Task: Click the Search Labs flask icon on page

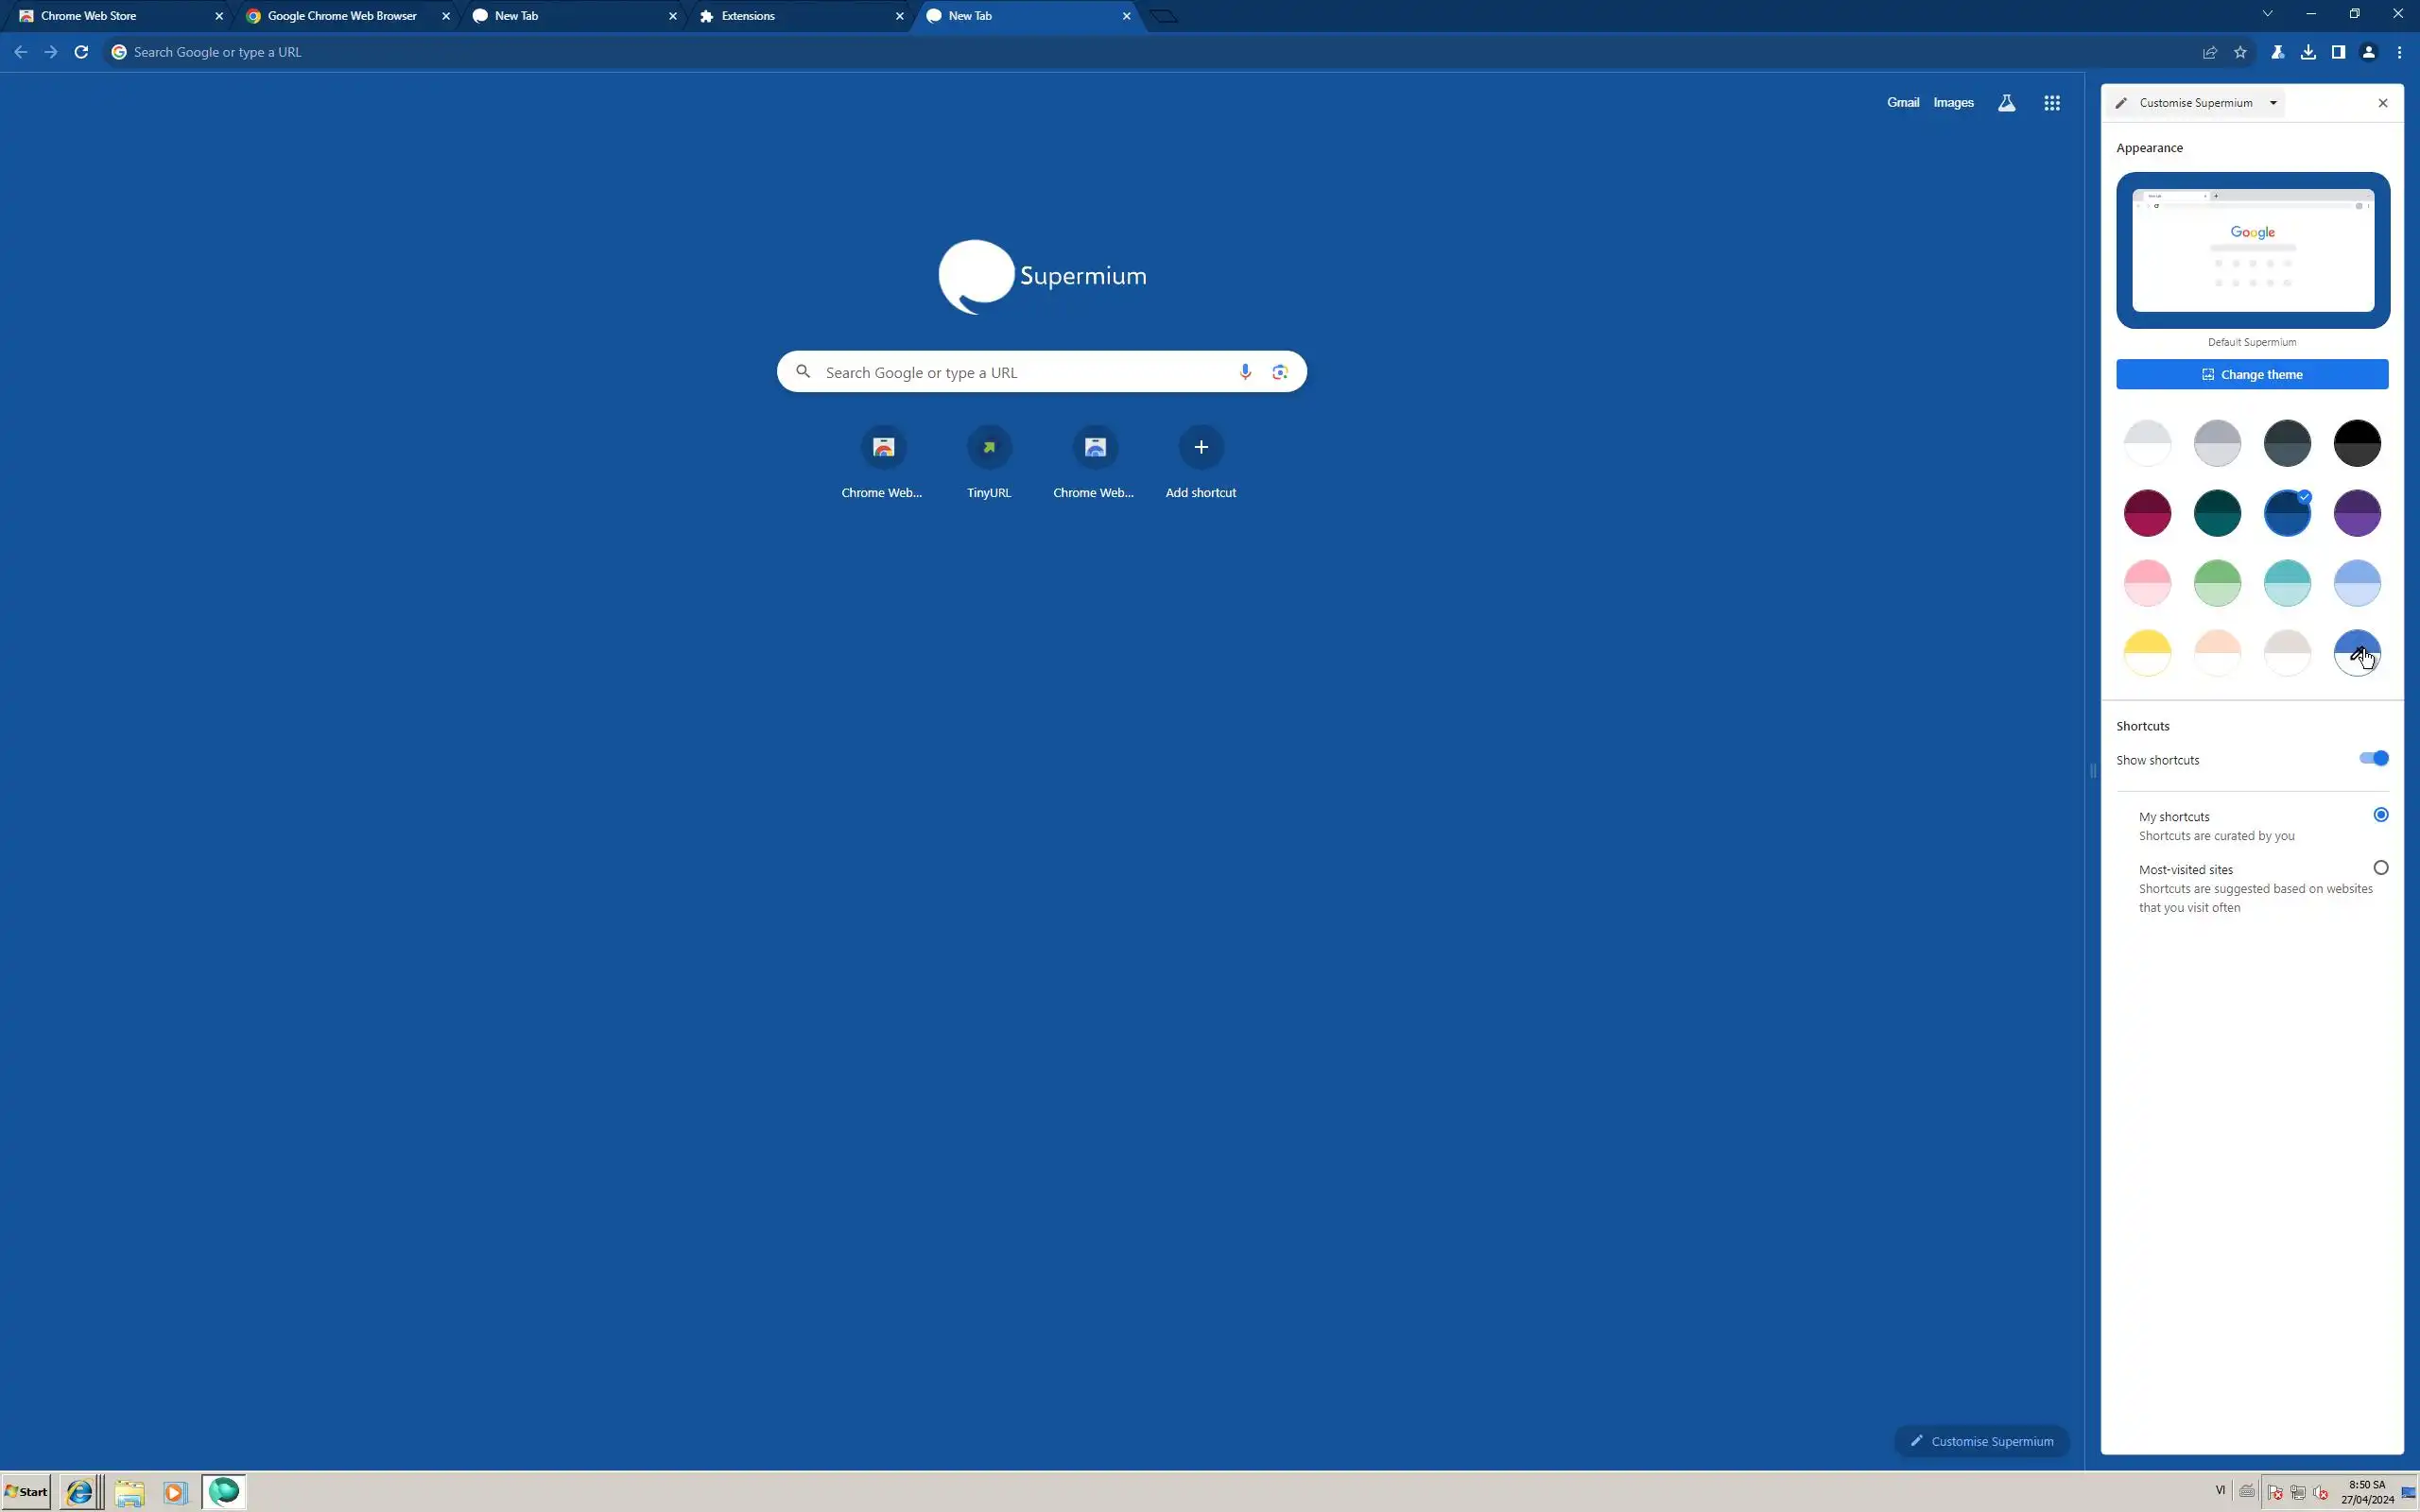Action: pos(2006,103)
